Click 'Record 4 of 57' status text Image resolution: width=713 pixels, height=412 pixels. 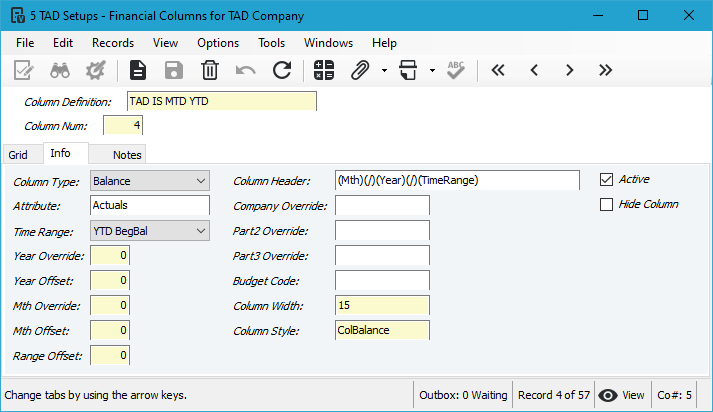tap(553, 395)
